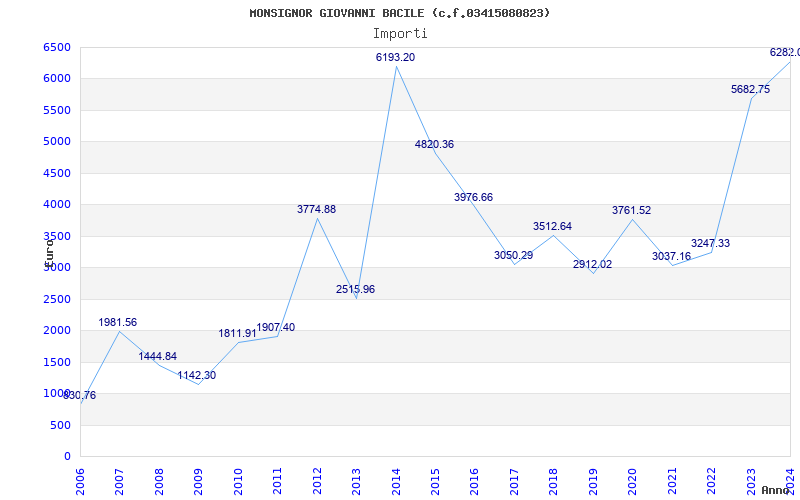
Task: Click the 2019 x-axis year label
Action: [x=593, y=482]
